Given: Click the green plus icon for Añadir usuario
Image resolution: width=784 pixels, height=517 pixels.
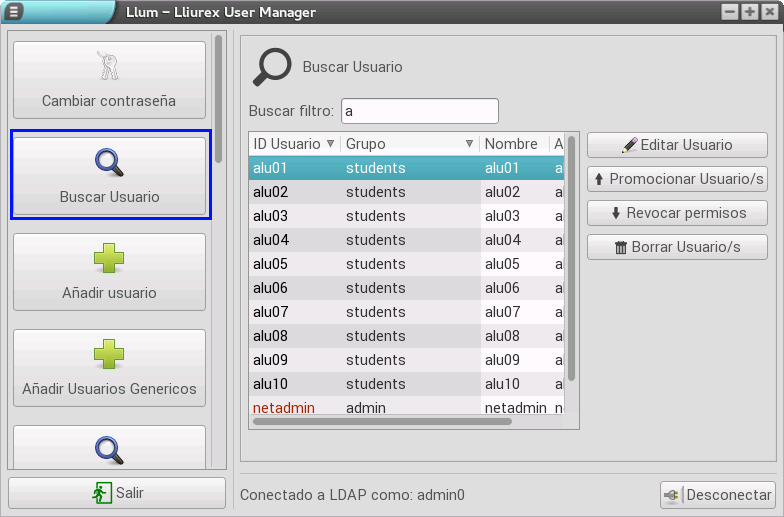Looking at the screenshot, I should coord(108,258).
